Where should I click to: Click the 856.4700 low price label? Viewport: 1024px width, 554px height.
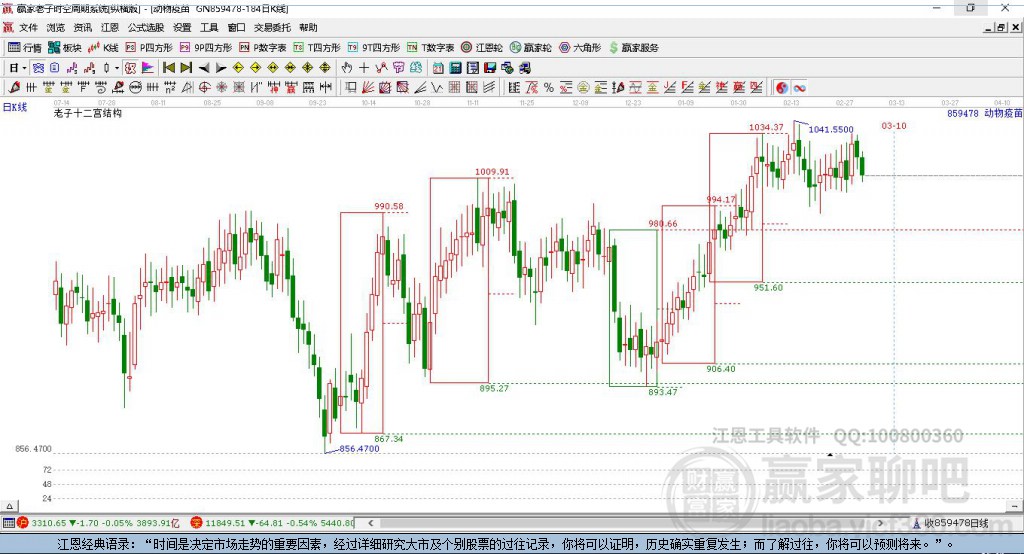point(359,448)
